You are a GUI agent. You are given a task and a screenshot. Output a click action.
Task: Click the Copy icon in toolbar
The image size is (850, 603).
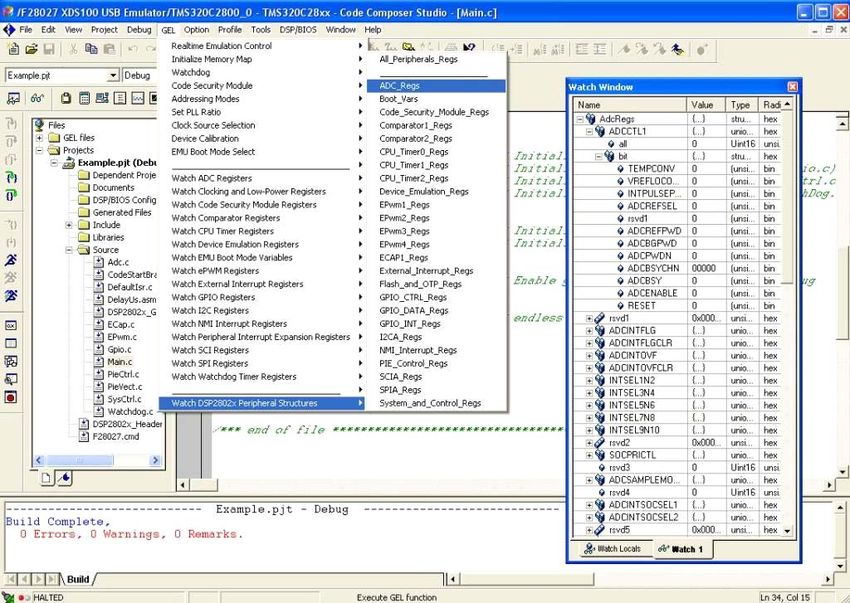(x=90, y=49)
